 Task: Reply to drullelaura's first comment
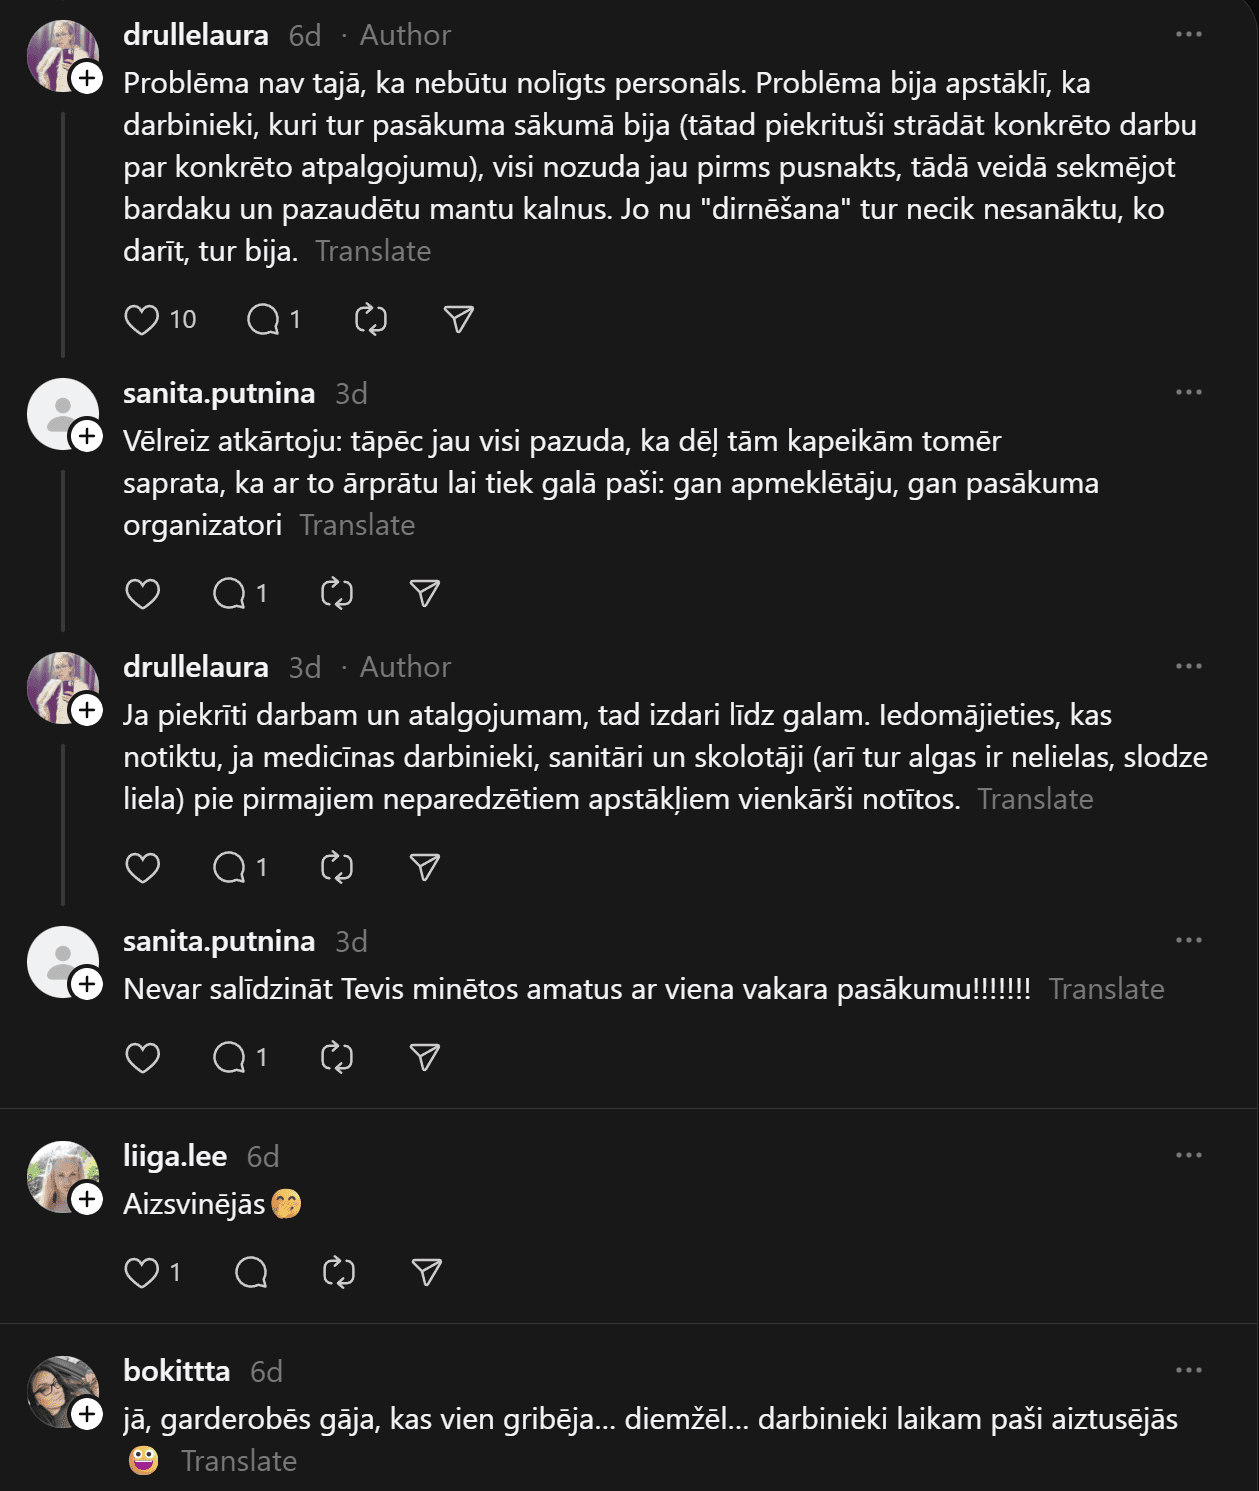click(x=263, y=320)
